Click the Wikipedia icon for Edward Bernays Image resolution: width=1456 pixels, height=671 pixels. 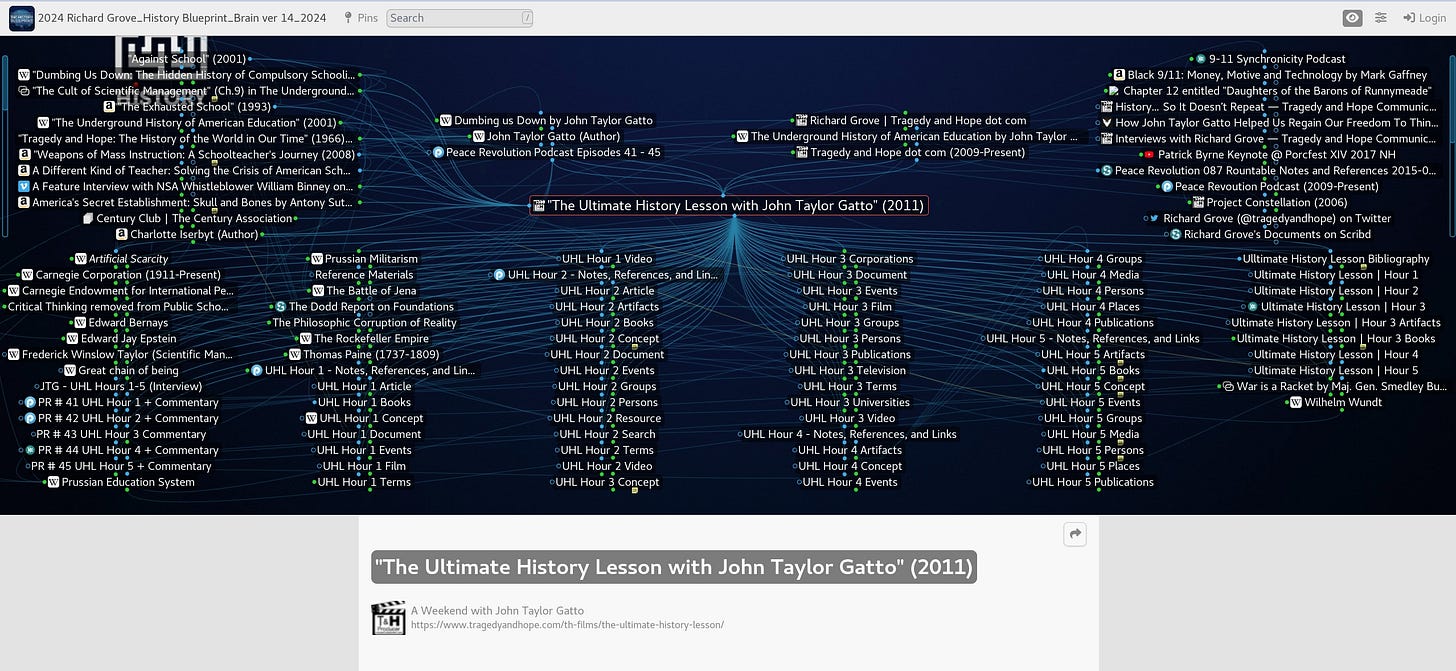(80, 322)
